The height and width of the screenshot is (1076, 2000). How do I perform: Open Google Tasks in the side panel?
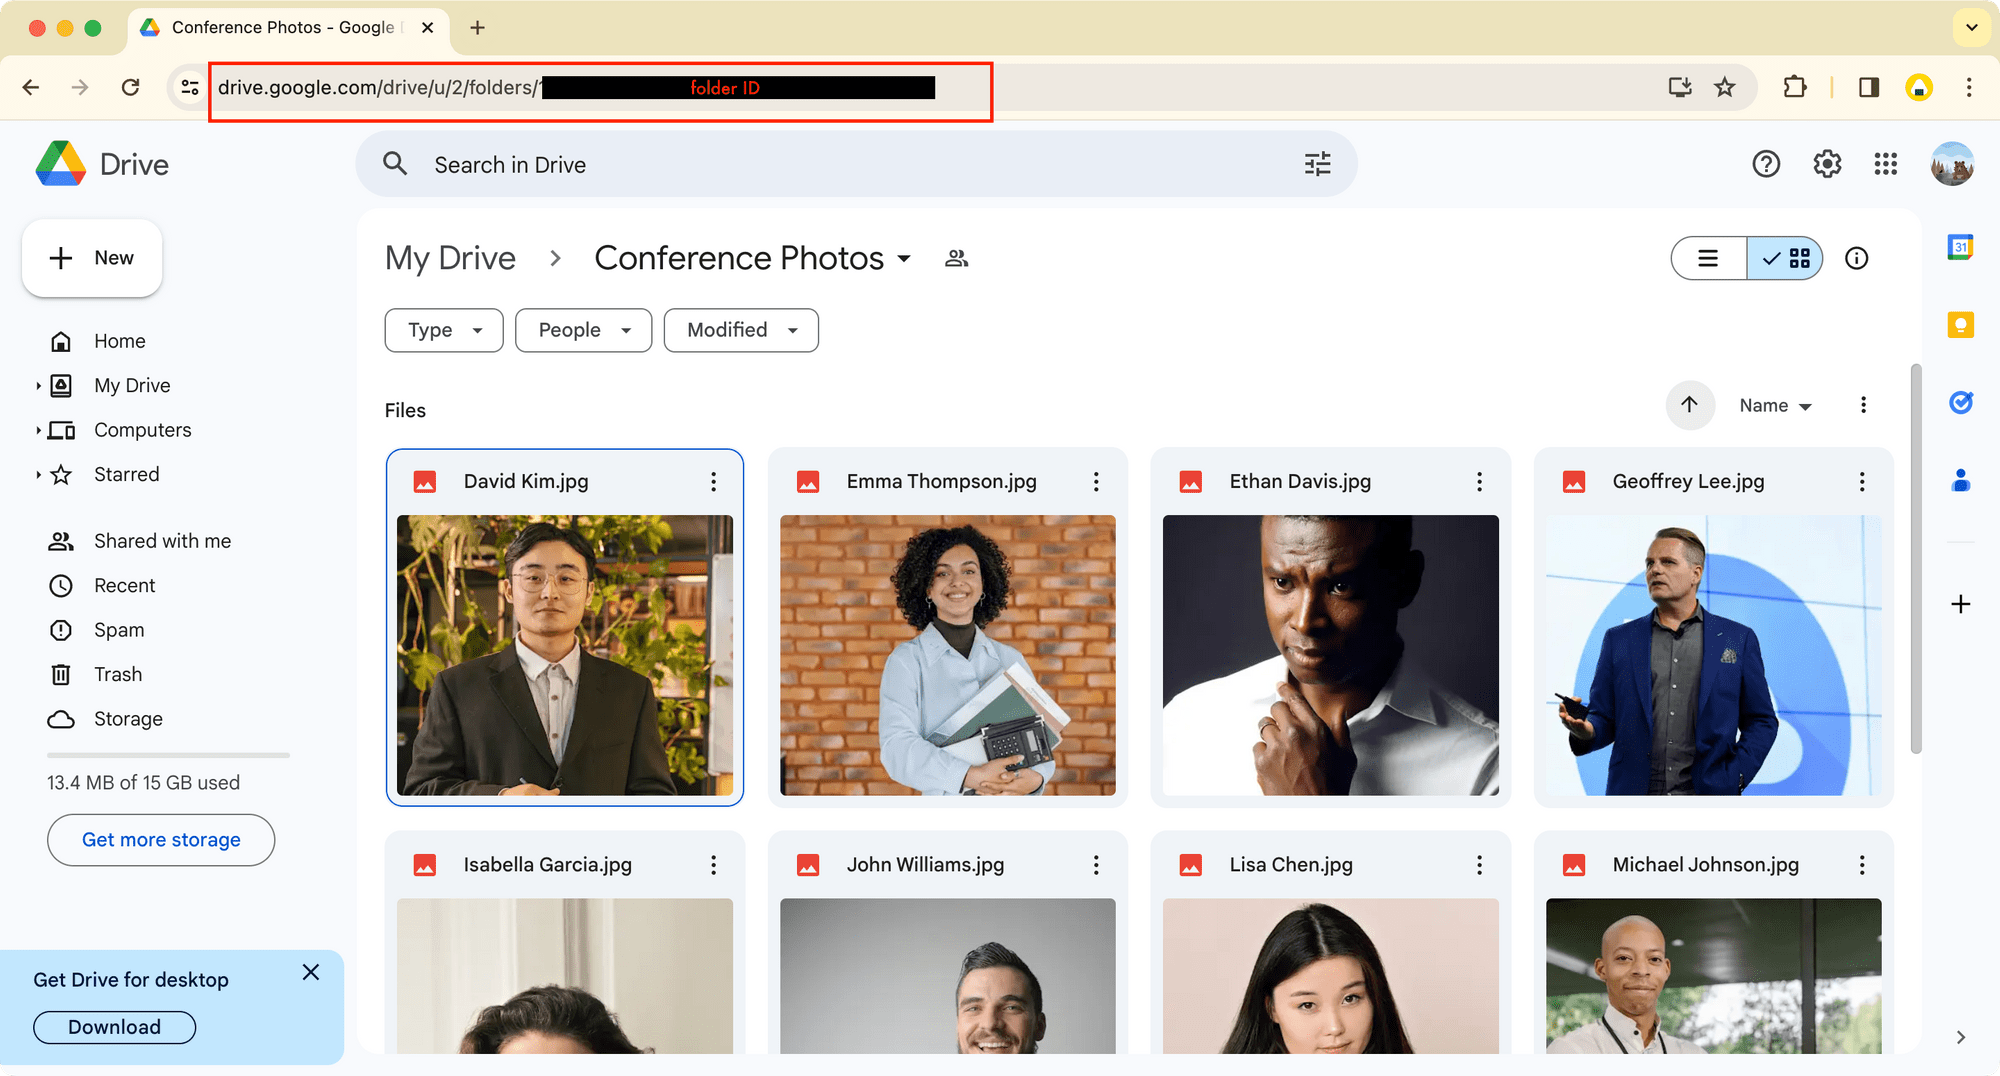point(1961,402)
